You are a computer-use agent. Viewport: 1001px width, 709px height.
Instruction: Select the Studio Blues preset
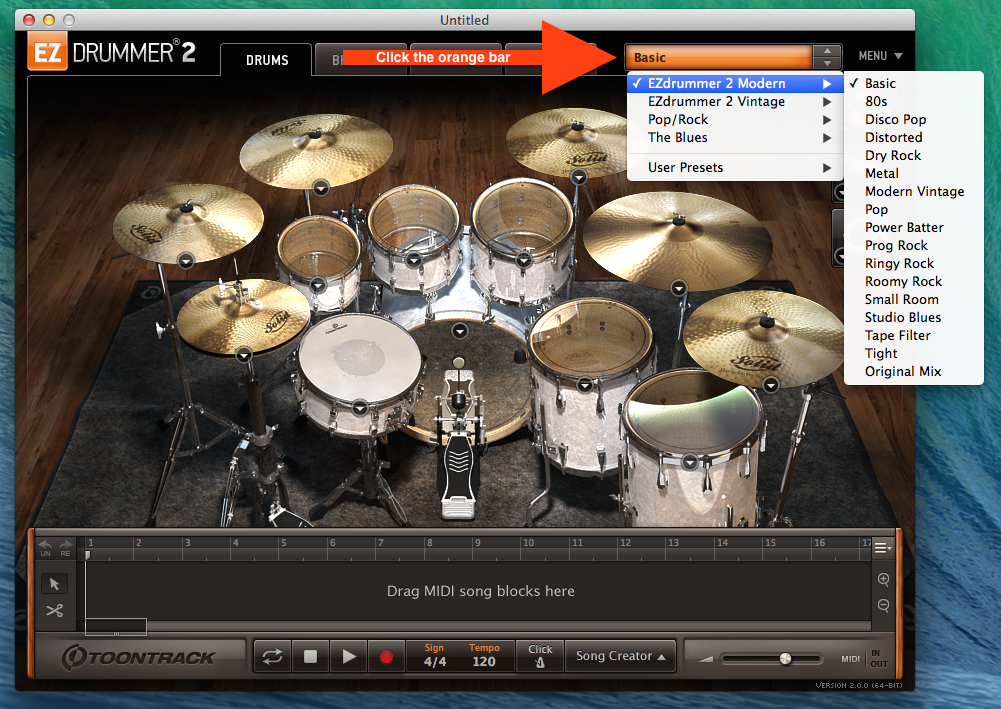coord(913,317)
